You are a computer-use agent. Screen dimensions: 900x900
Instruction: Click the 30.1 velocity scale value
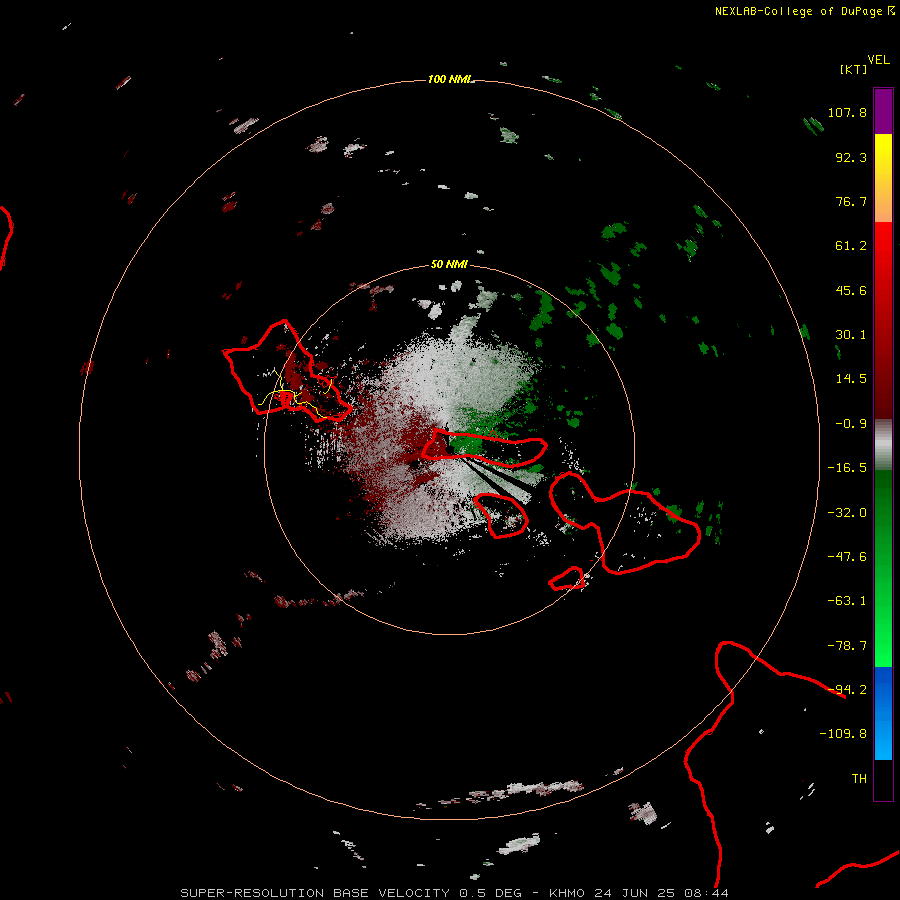pyautogui.click(x=851, y=335)
